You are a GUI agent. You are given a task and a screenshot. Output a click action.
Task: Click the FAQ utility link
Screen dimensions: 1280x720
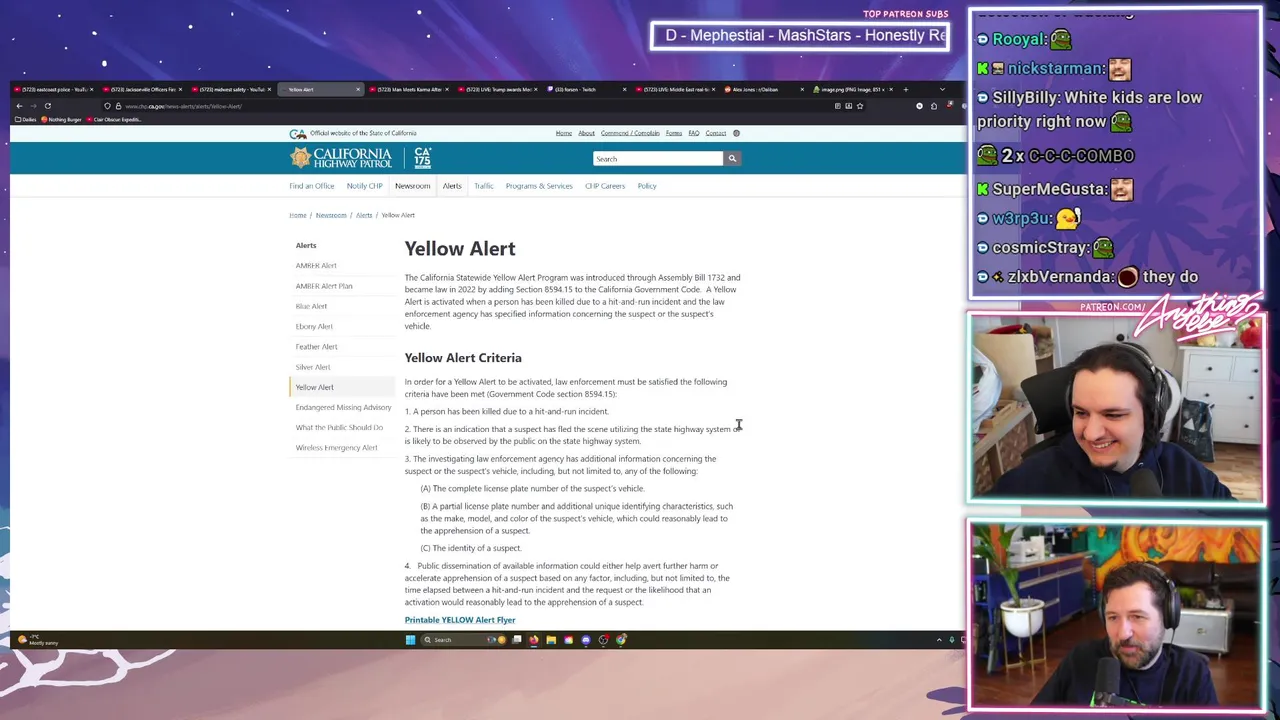click(694, 133)
